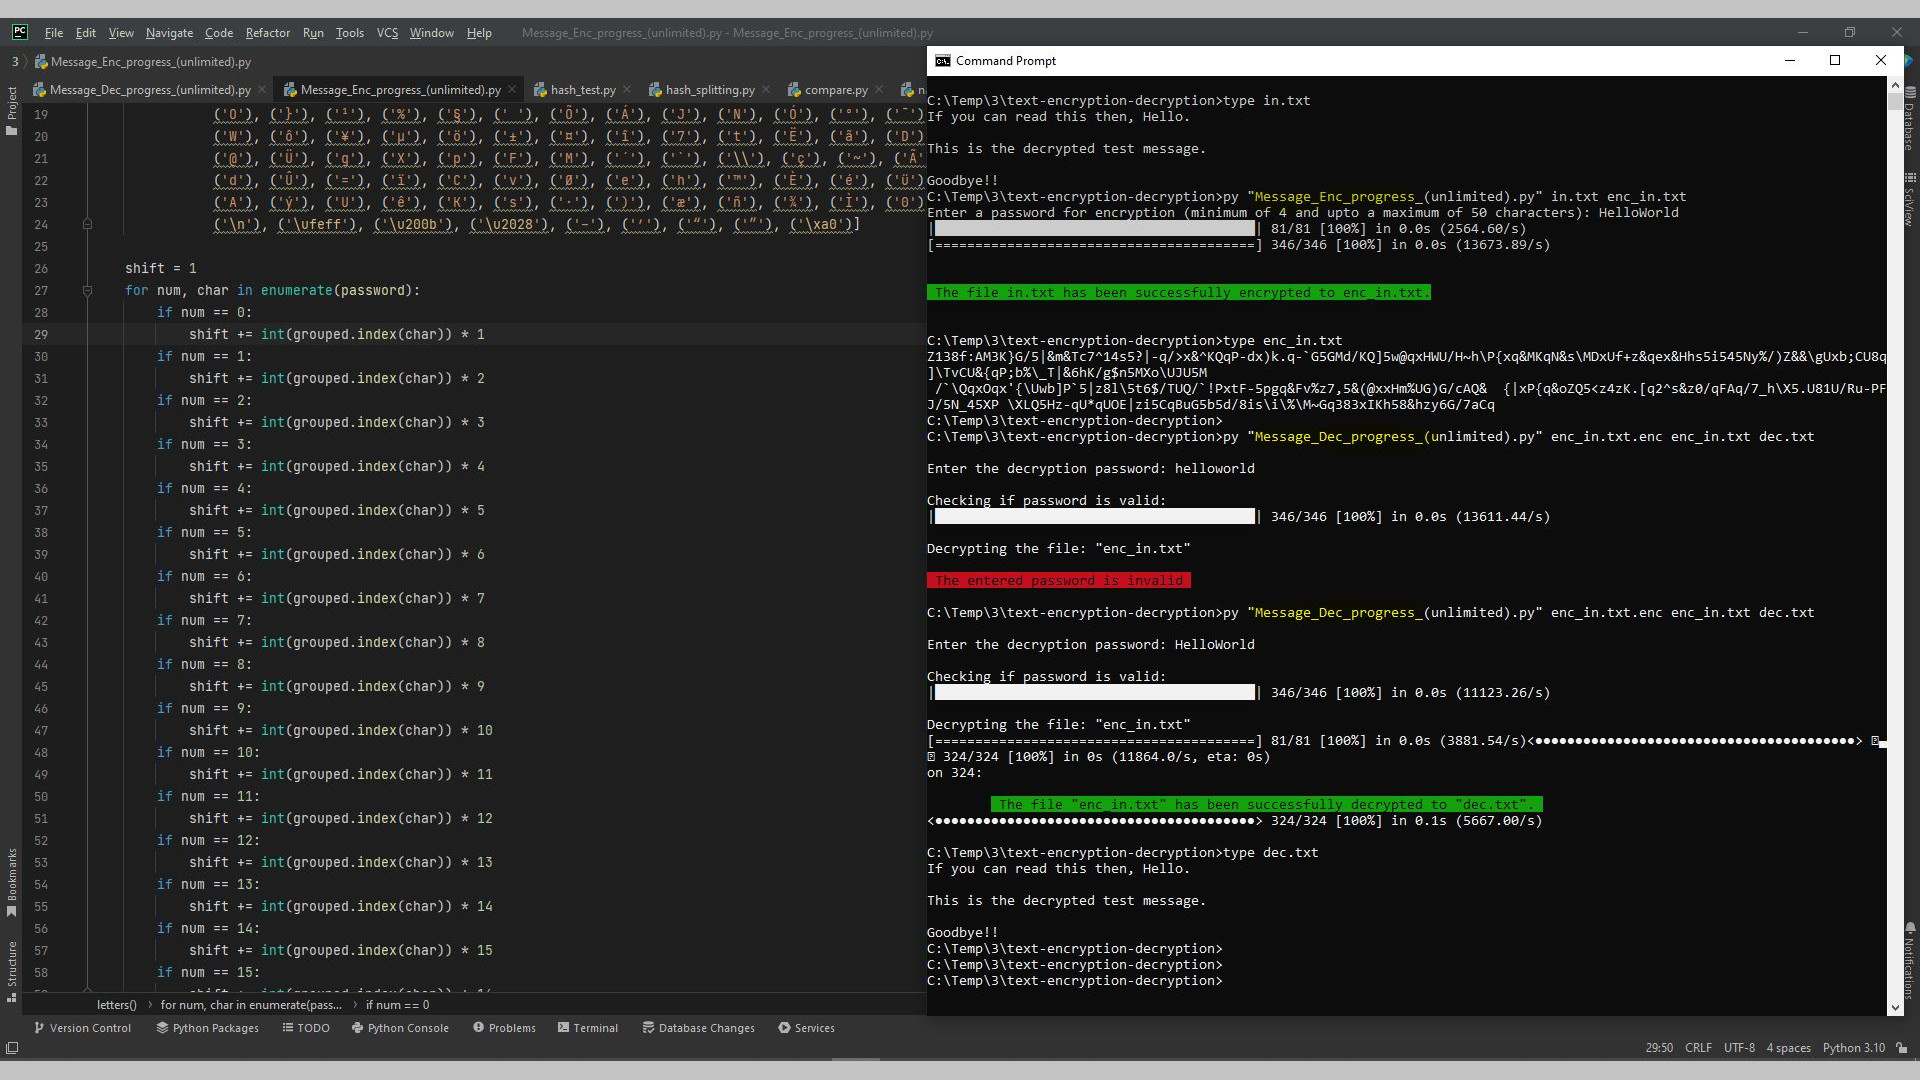1920x1080 pixels.
Task: Collapse the for loop fold at line 27
Action: tap(87, 291)
